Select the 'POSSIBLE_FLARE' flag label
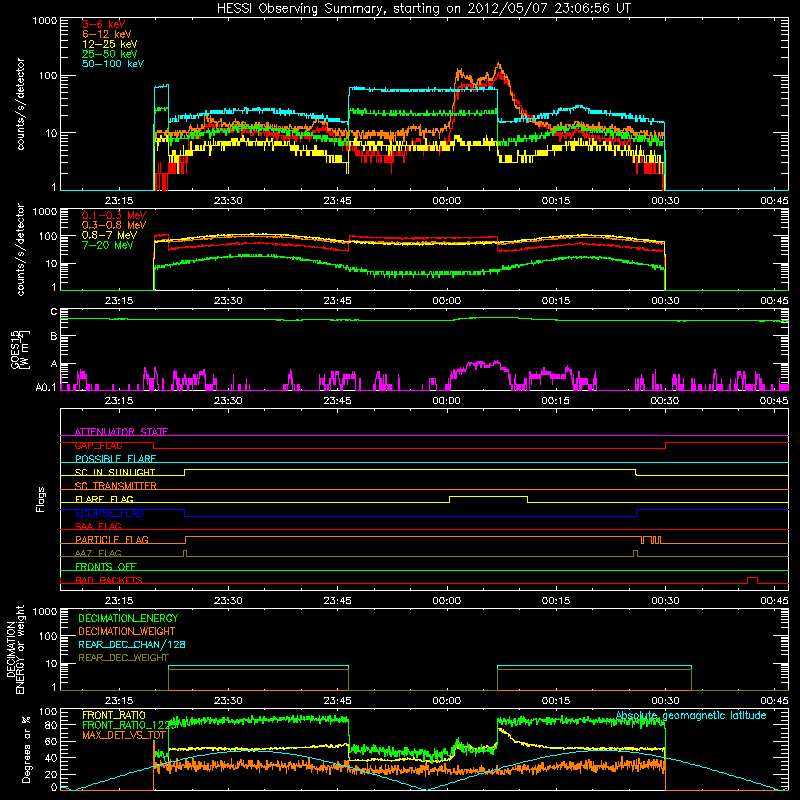 pyautogui.click(x=115, y=459)
